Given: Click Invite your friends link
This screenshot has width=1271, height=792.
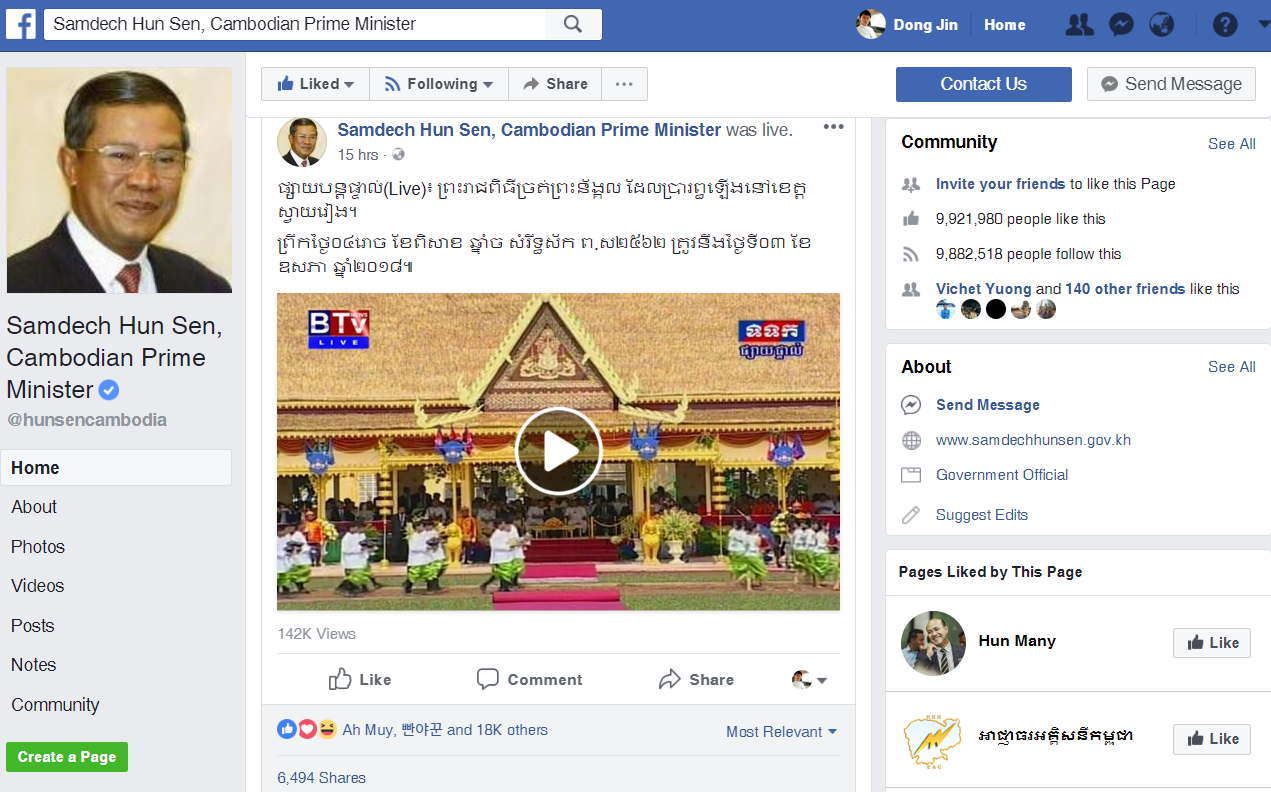Looking at the screenshot, I should pyautogui.click(x=1000, y=184).
